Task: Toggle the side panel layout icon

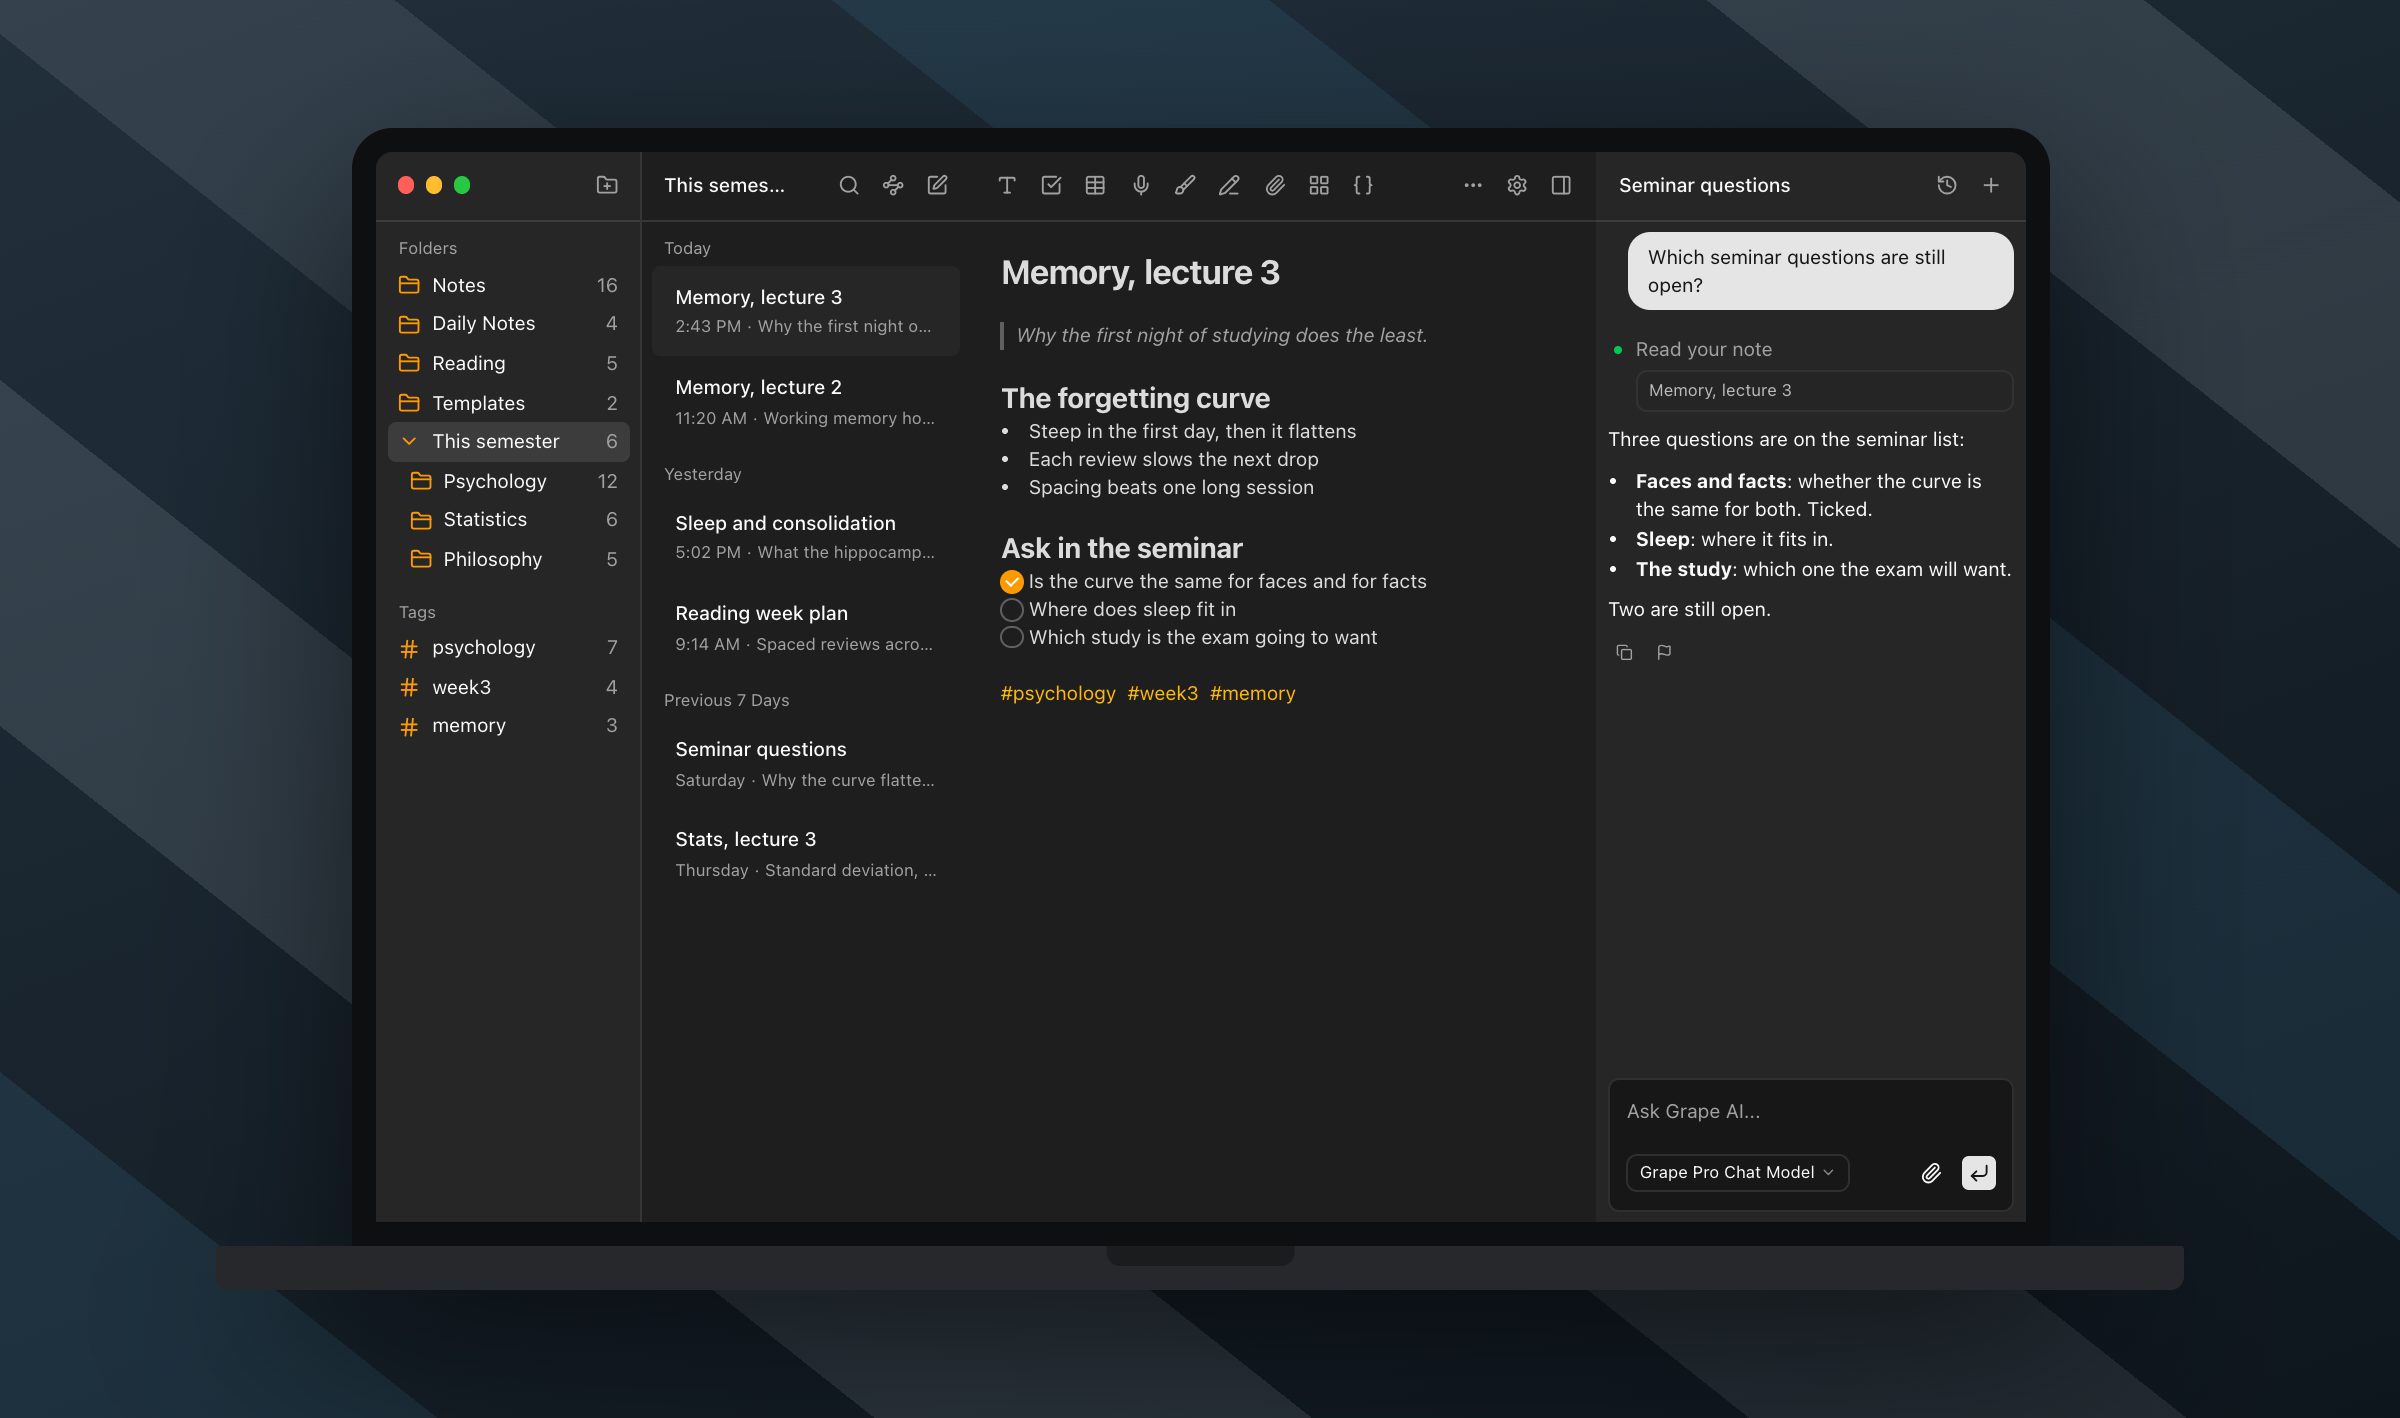Action: pyautogui.click(x=1561, y=185)
